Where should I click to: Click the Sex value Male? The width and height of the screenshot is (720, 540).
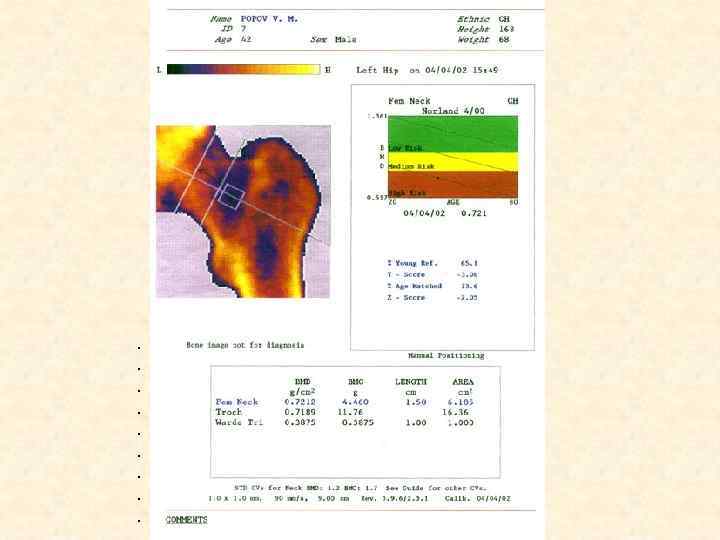[x=346, y=39]
